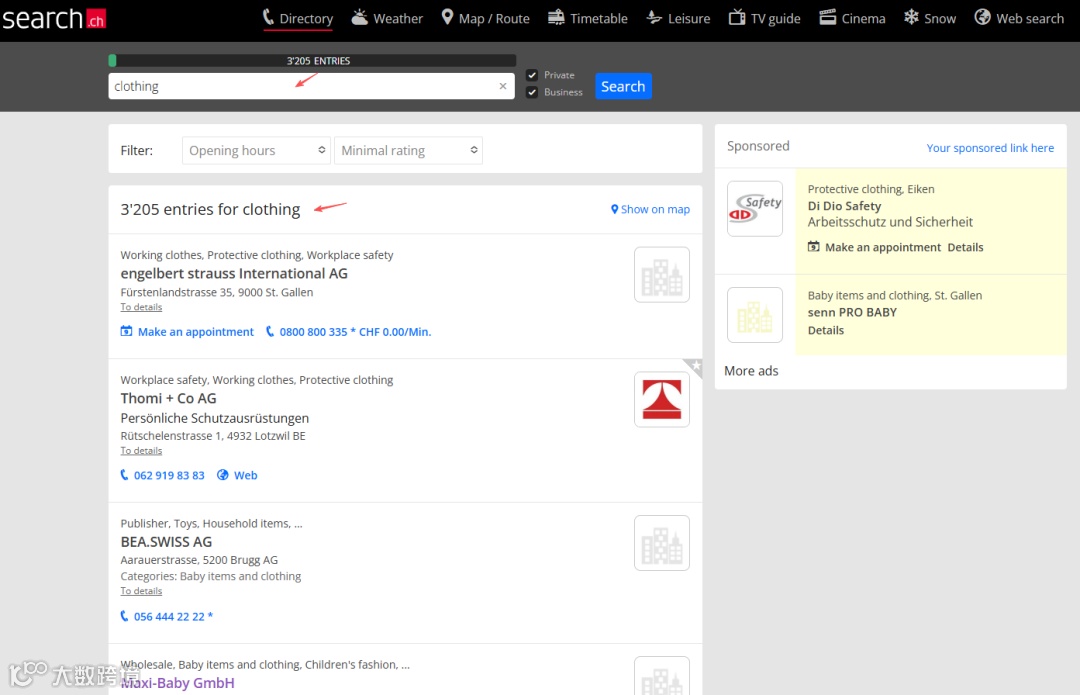Open the Map / Route tab
The image size is (1080, 695).
tap(486, 19)
